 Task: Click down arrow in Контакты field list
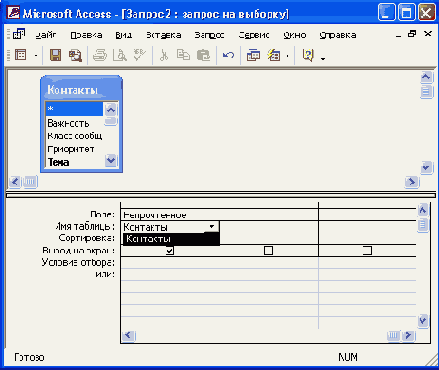pyautogui.click(x=111, y=161)
